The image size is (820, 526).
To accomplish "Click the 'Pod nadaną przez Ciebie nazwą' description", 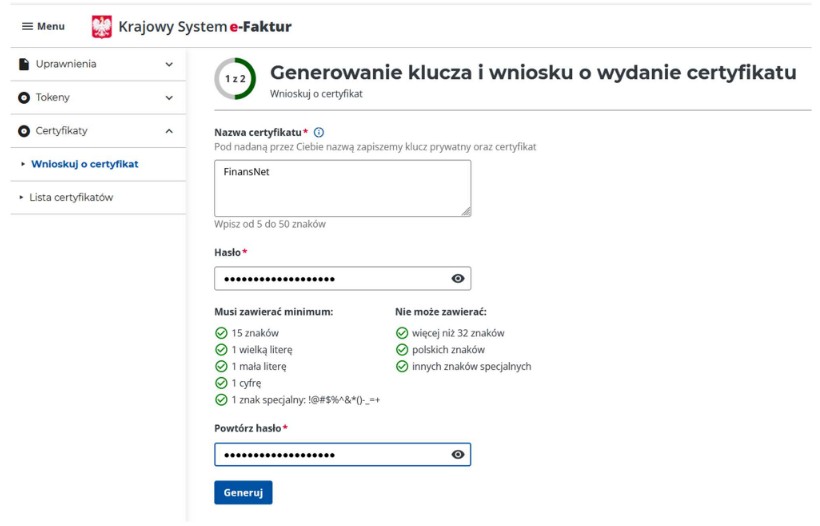I will point(375,147).
